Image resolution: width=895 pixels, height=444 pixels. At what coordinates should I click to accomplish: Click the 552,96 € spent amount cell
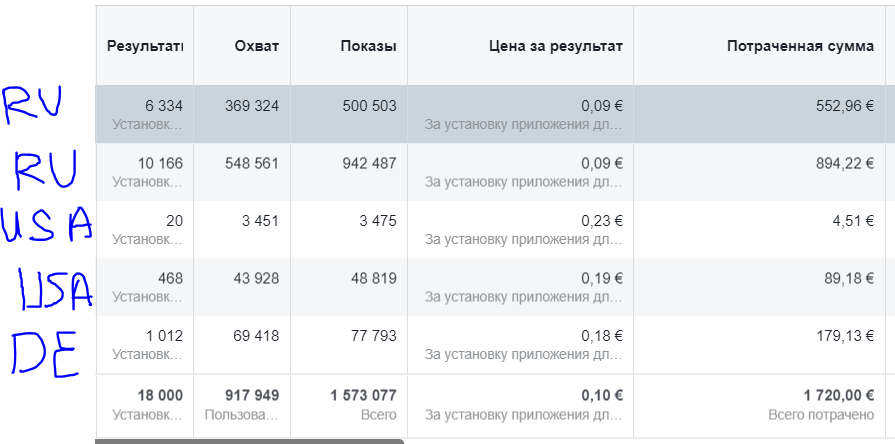coord(844,105)
